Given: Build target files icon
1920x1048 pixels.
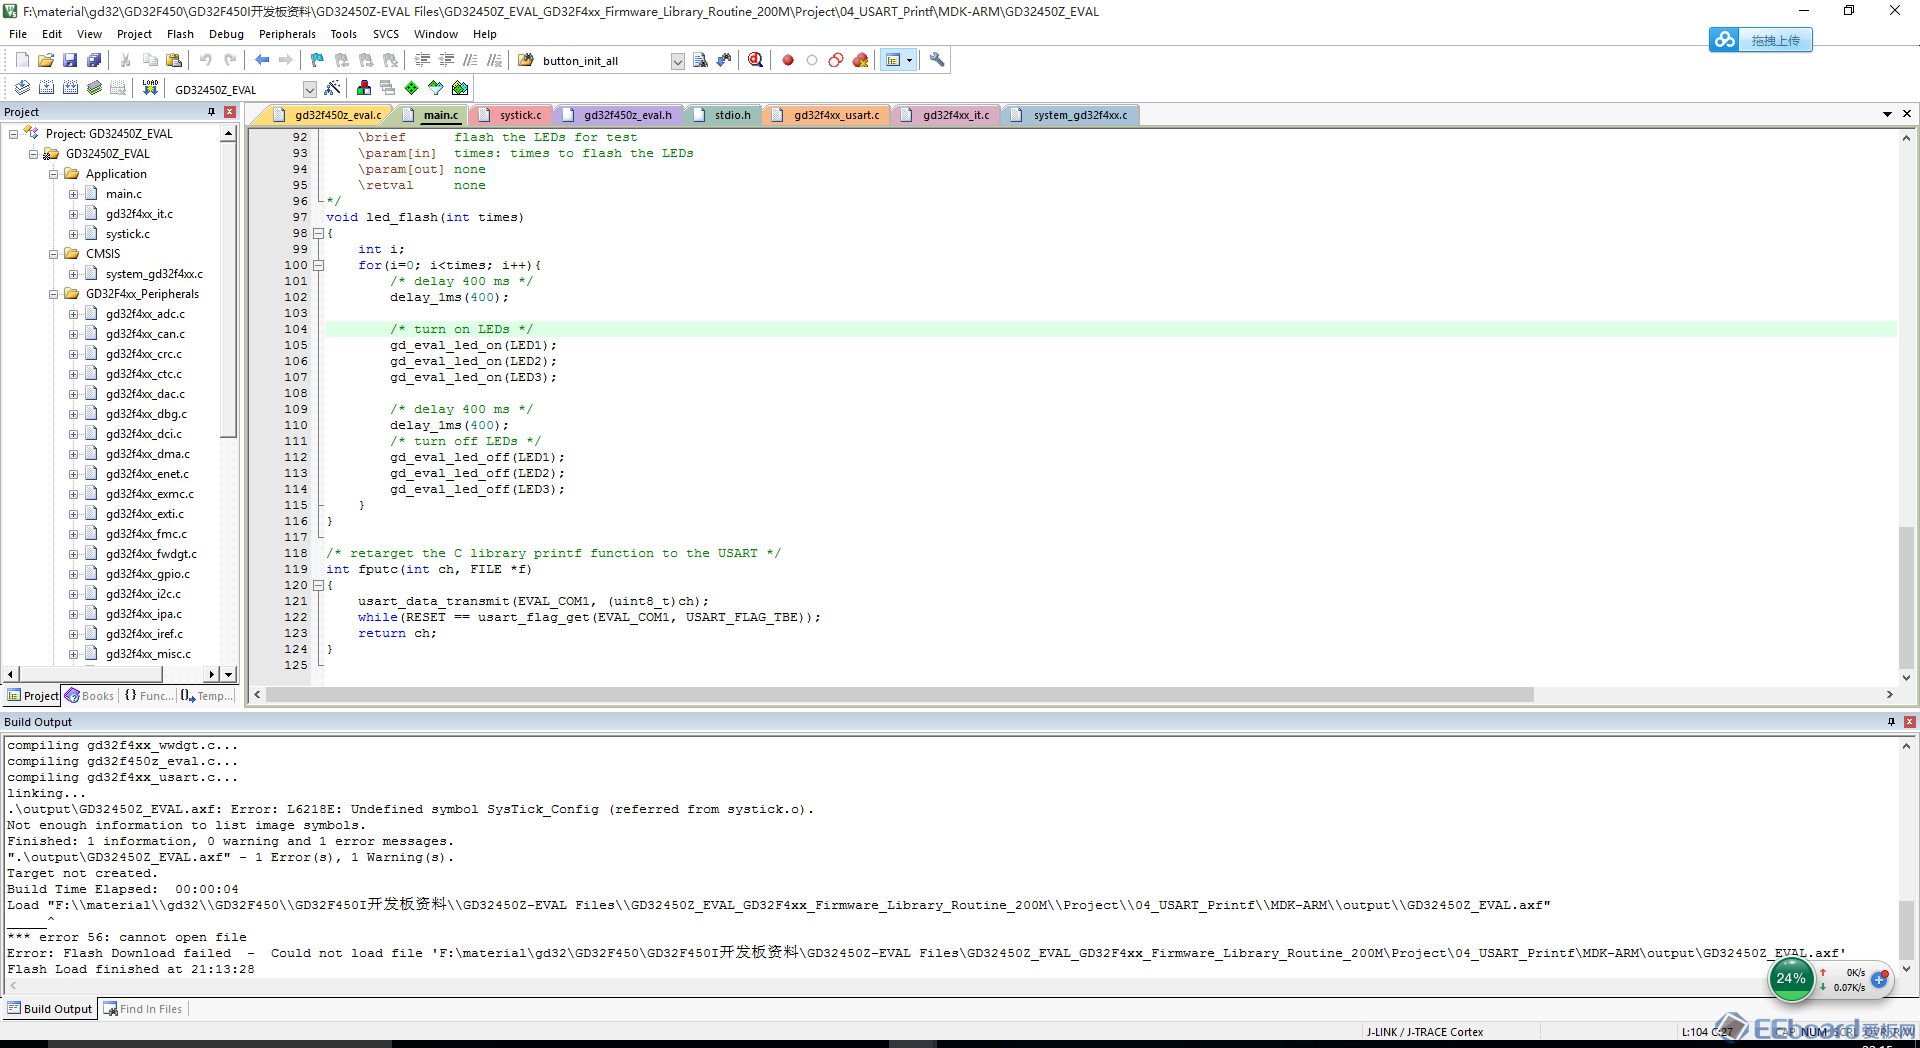Looking at the screenshot, I should pos(46,88).
